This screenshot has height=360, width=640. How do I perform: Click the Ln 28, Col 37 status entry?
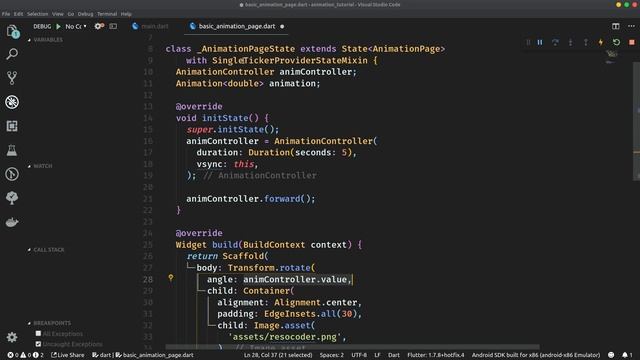tap(278, 355)
